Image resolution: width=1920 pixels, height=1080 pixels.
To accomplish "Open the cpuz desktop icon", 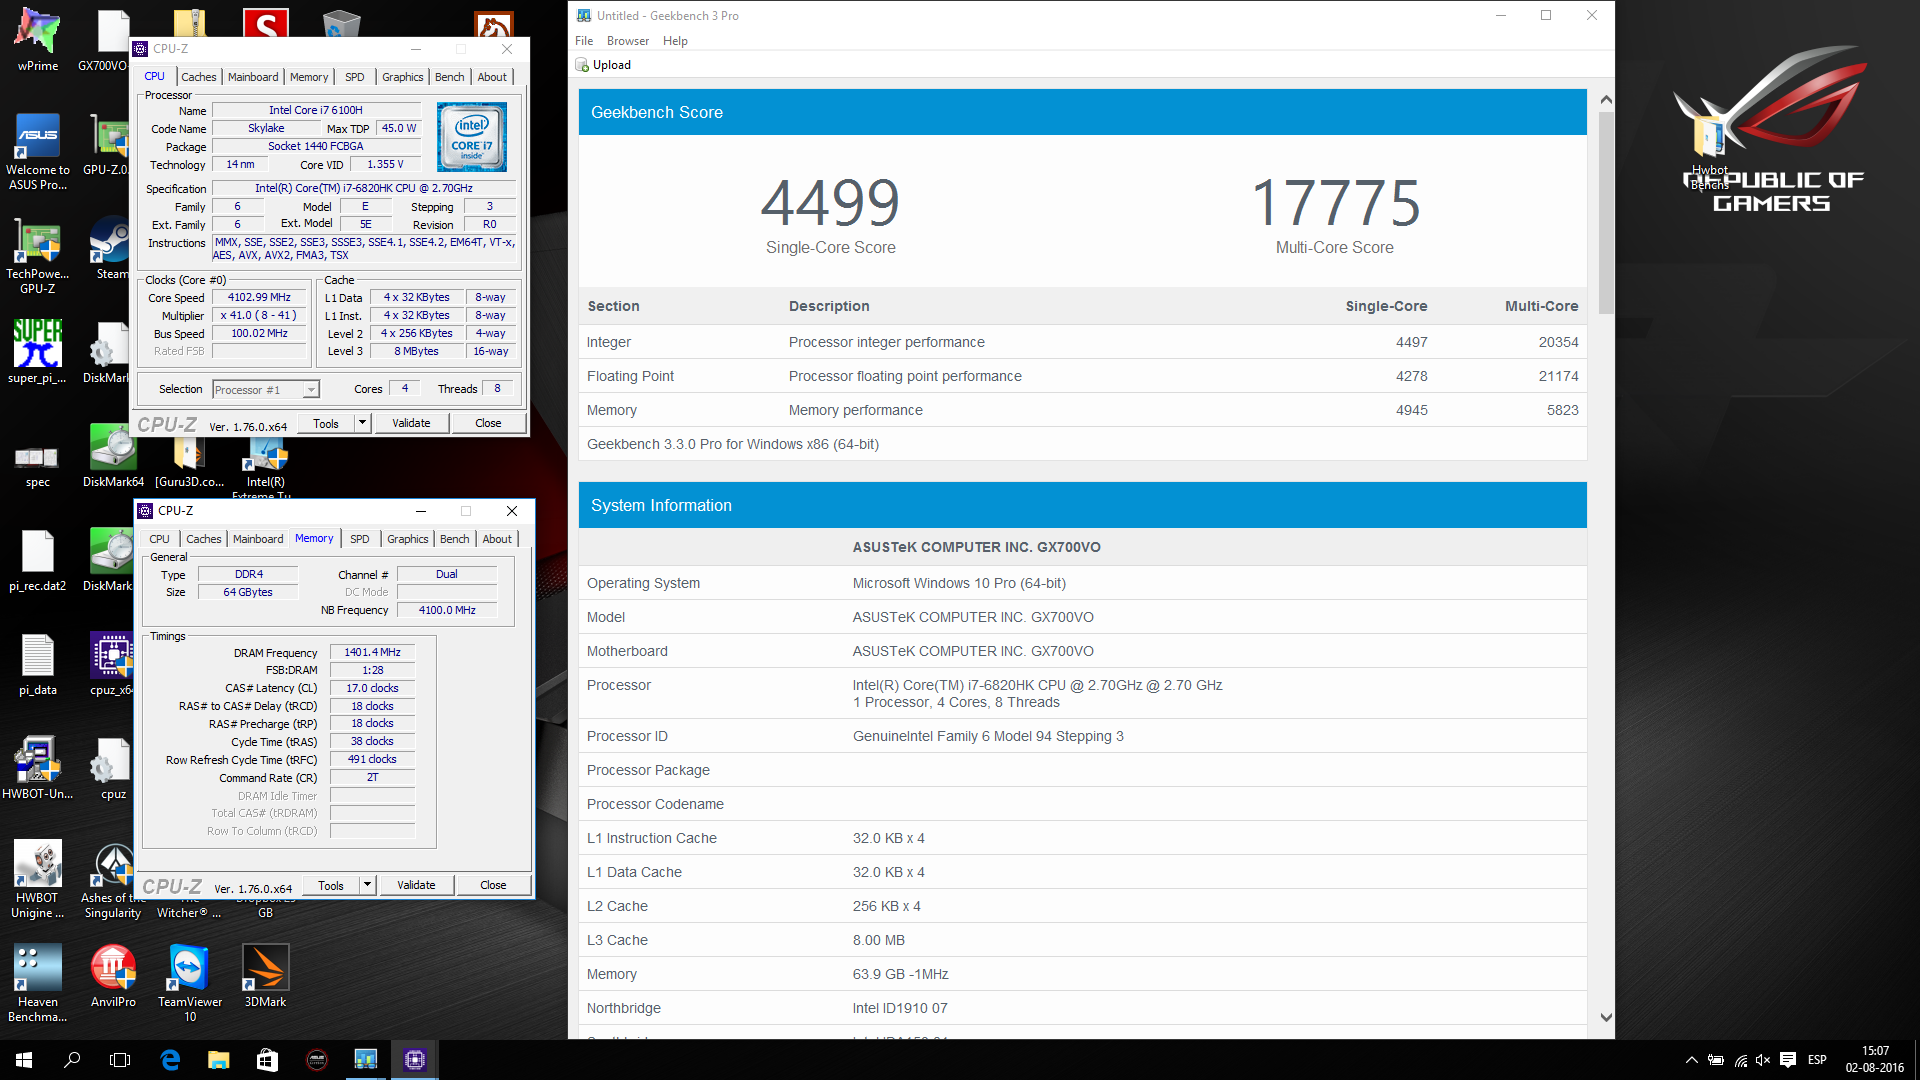I will coord(113,768).
